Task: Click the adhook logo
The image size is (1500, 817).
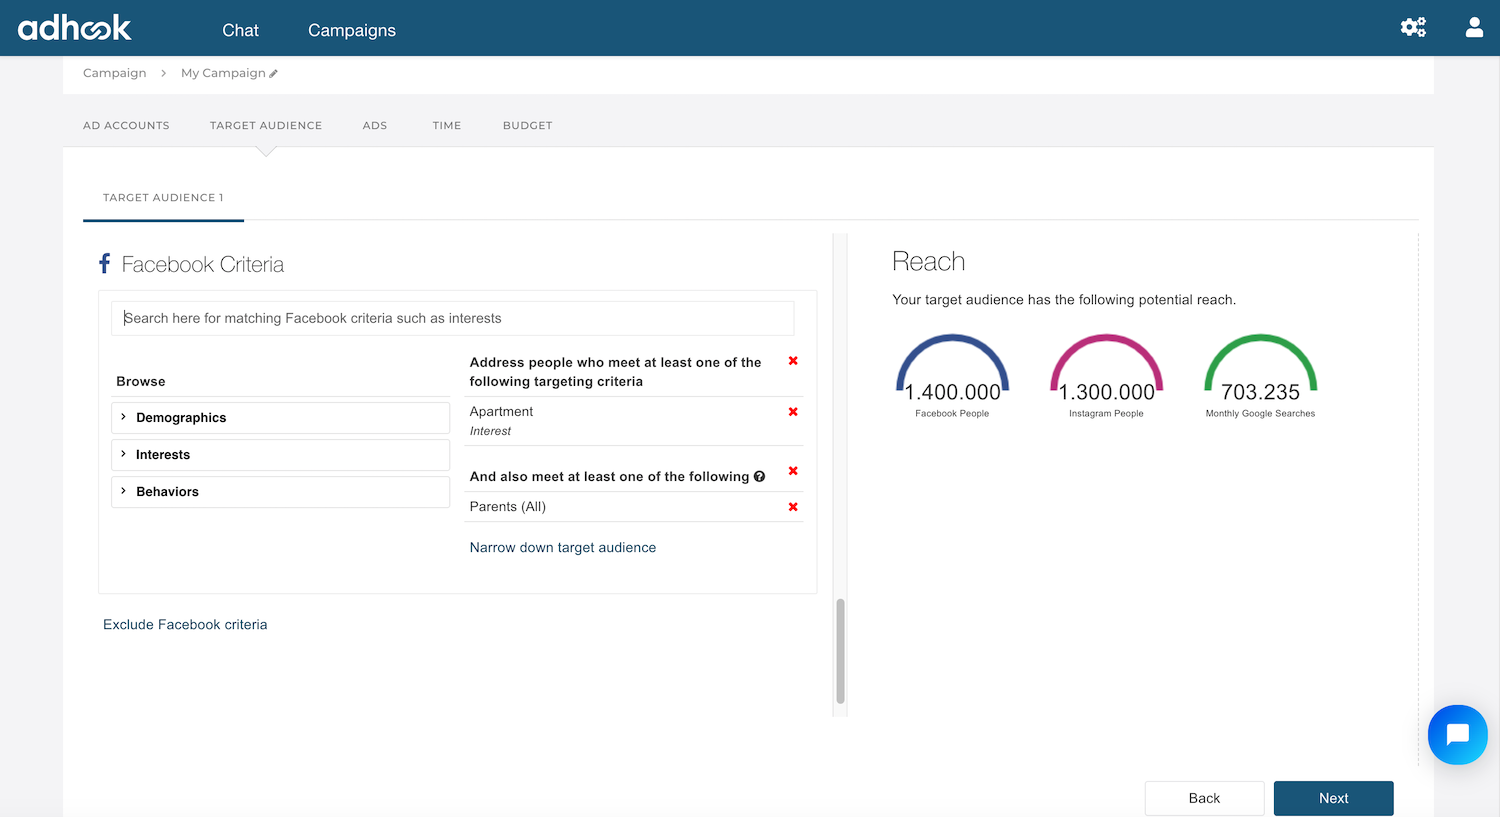Action: [x=75, y=28]
